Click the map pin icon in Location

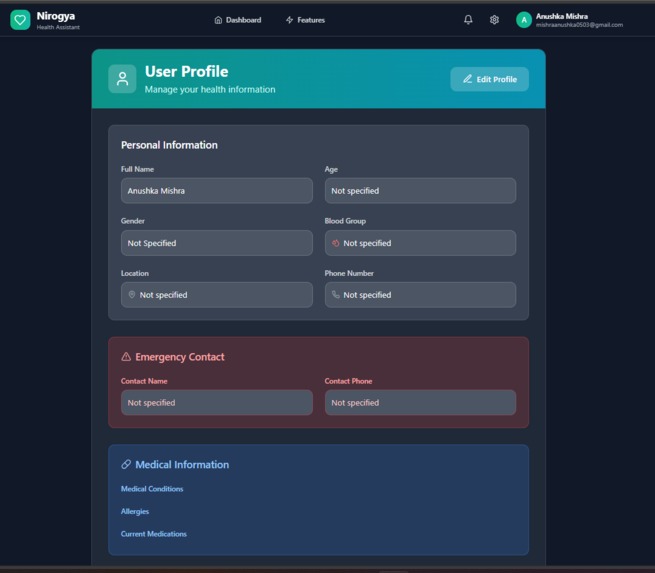pyautogui.click(x=132, y=294)
